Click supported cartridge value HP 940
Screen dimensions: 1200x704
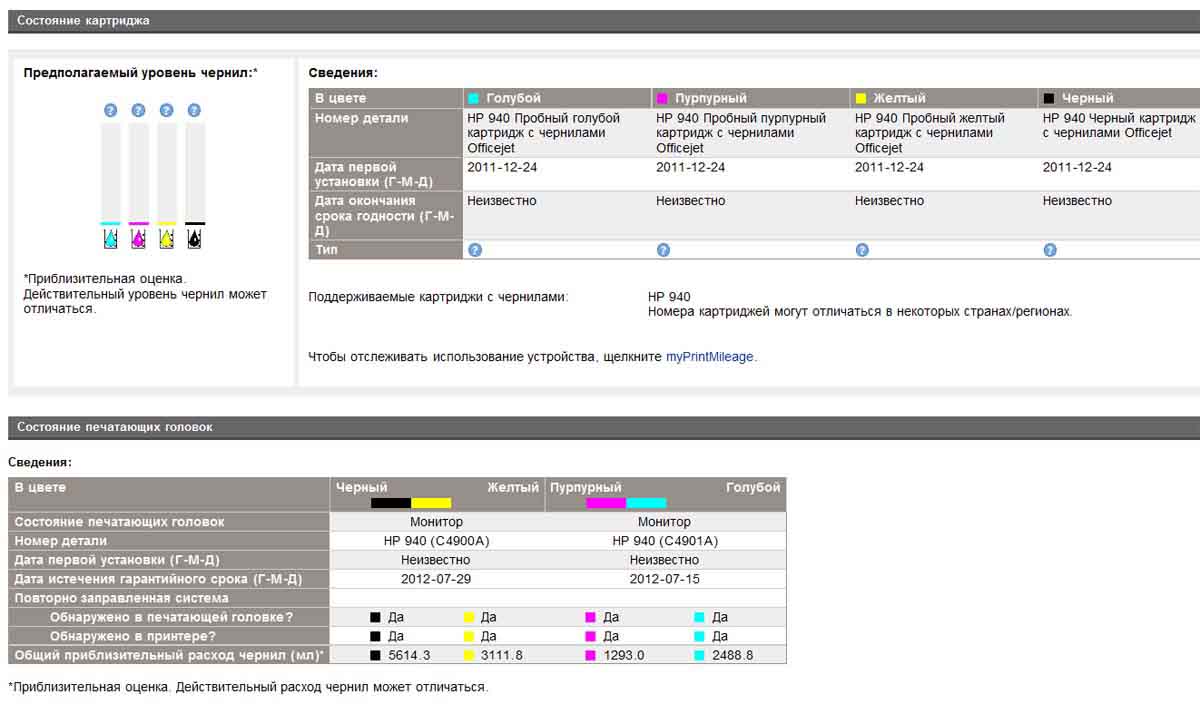click(669, 297)
